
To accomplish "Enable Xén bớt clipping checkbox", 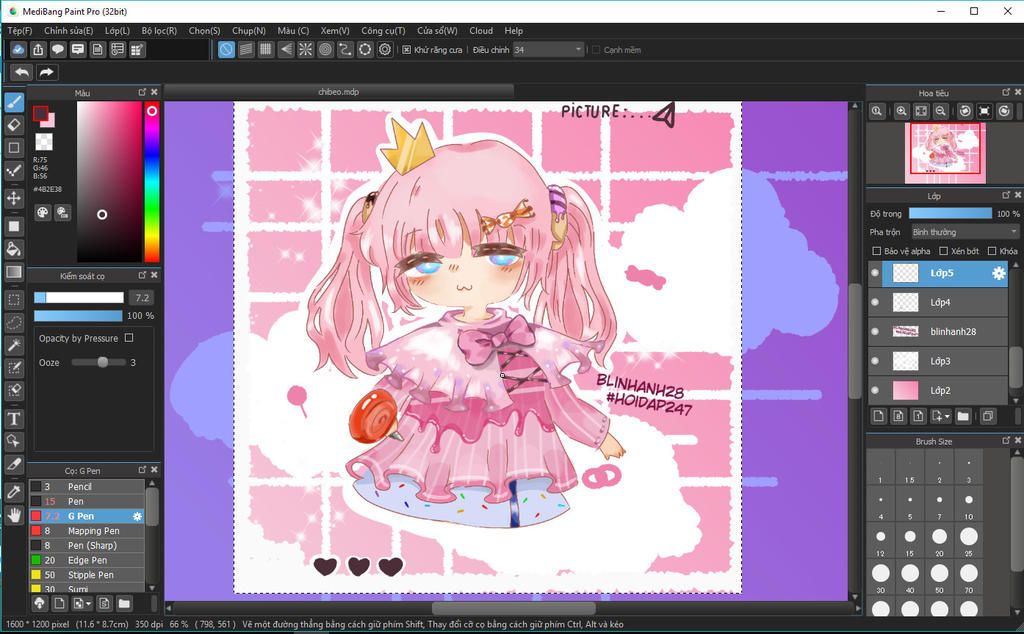I will [944, 251].
